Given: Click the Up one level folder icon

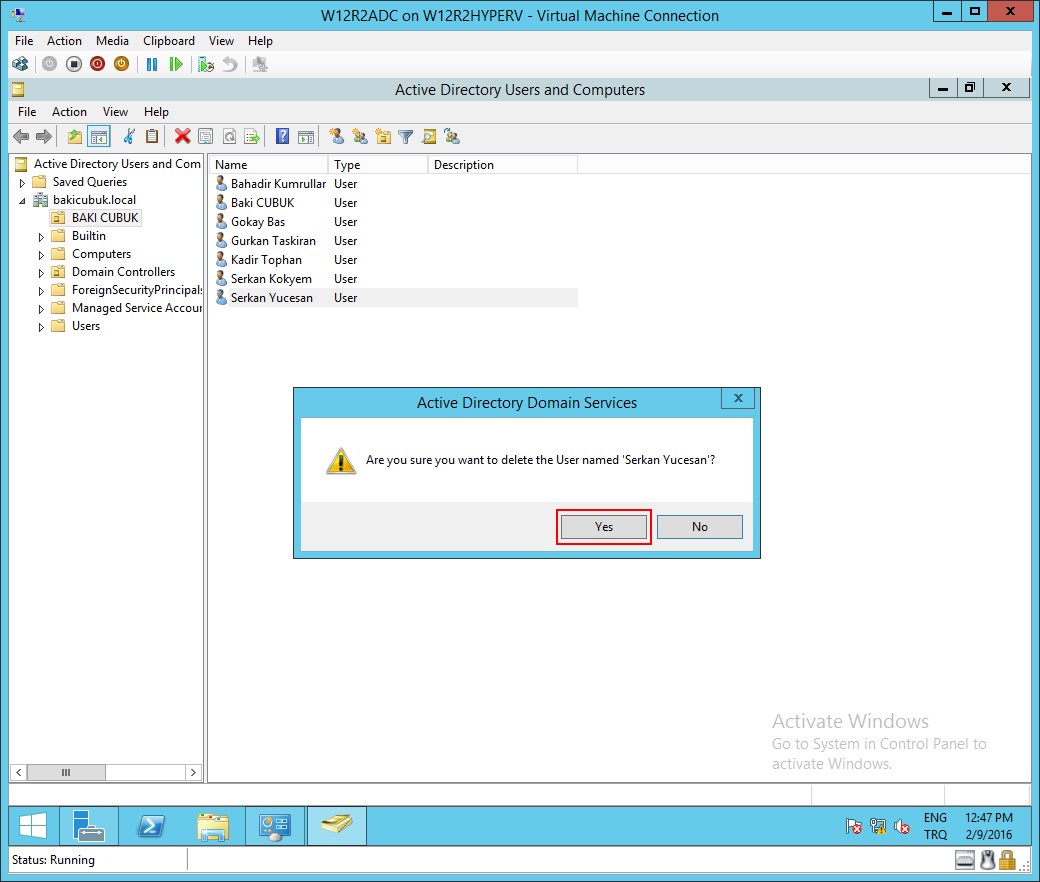Looking at the screenshot, I should coord(74,137).
